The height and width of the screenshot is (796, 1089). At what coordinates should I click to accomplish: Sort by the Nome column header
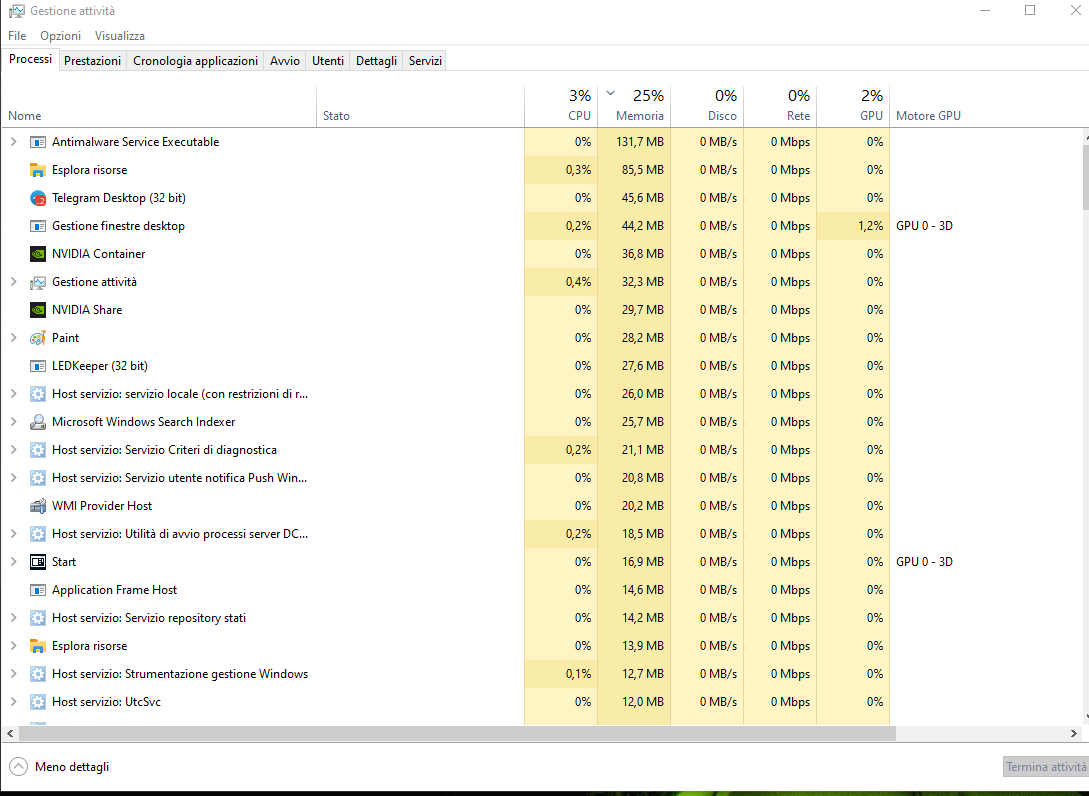tap(159, 107)
